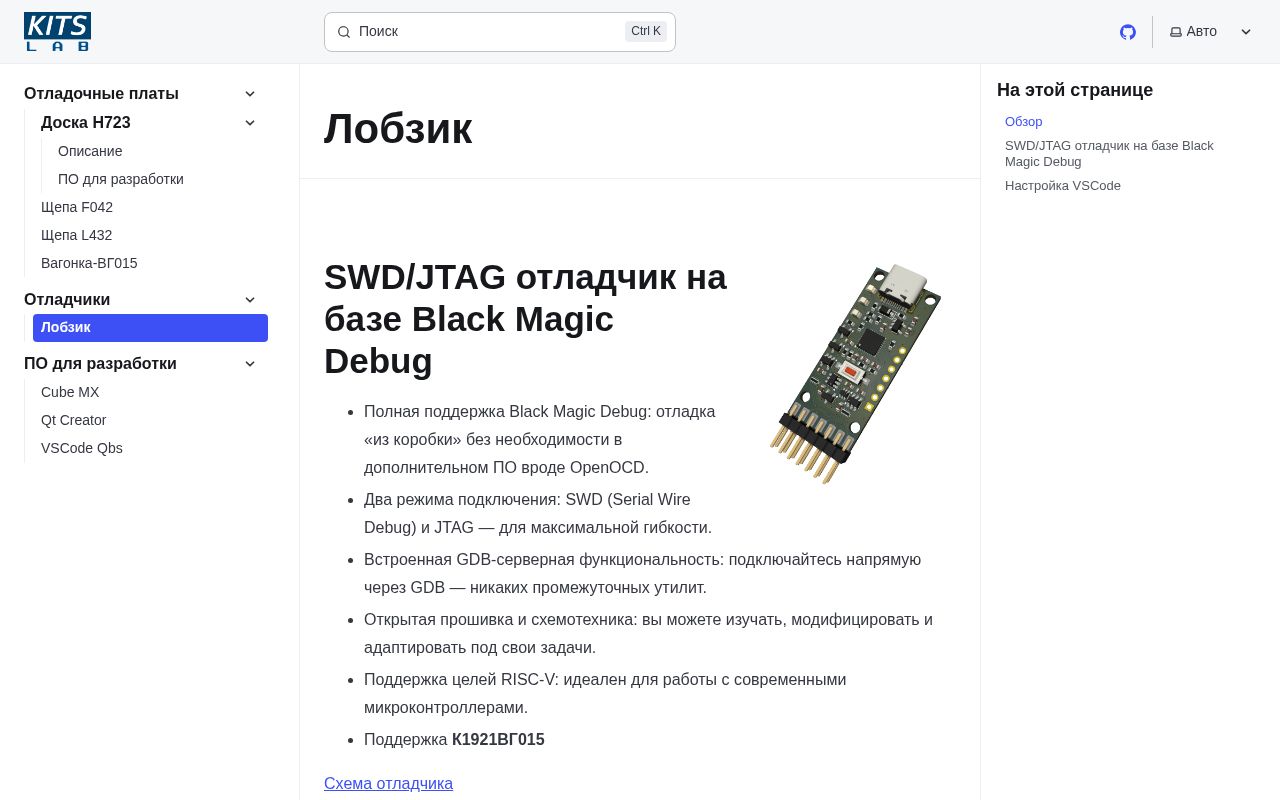Image resolution: width=1280 pixels, height=800 pixels.
Task: Open ПО для разработки under Доска H723
Action: tap(121, 179)
